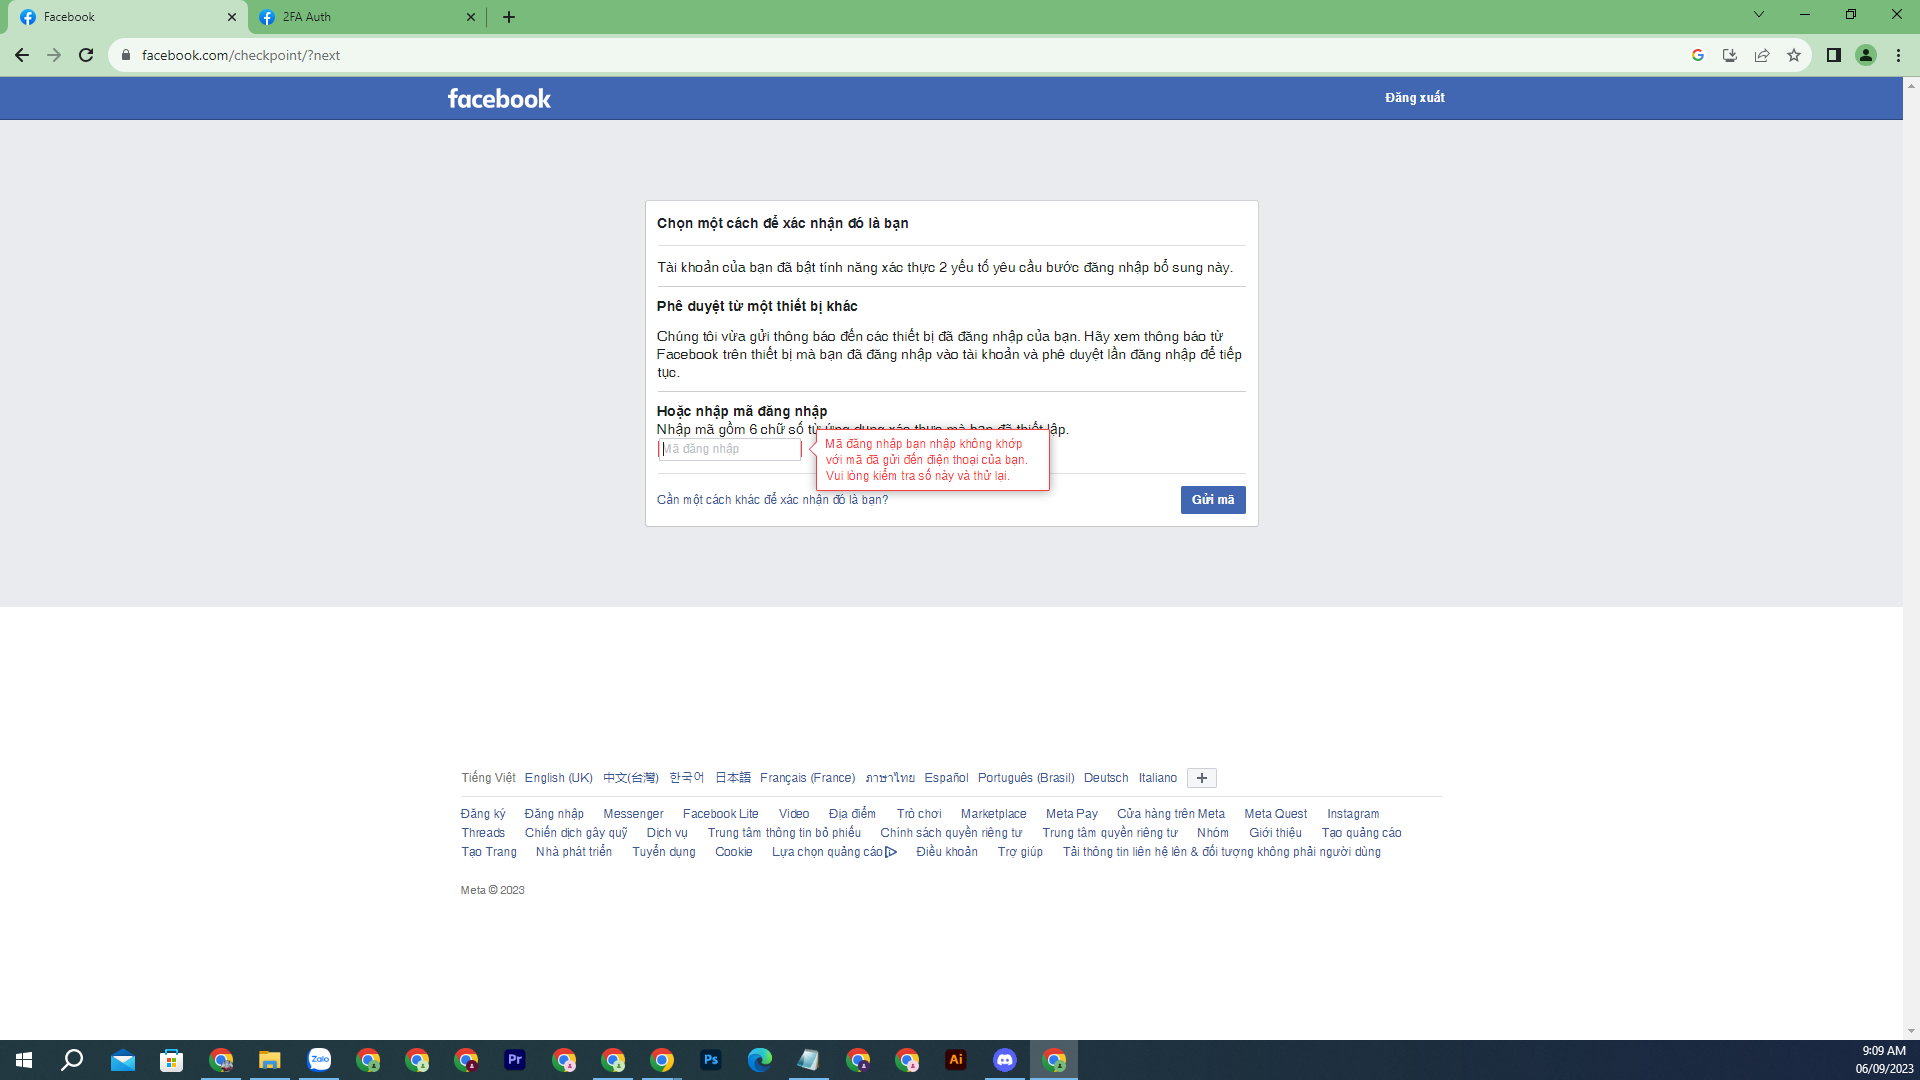Switch language to Deutsch
Screen dimensions: 1920x1080
[1106, 778]
